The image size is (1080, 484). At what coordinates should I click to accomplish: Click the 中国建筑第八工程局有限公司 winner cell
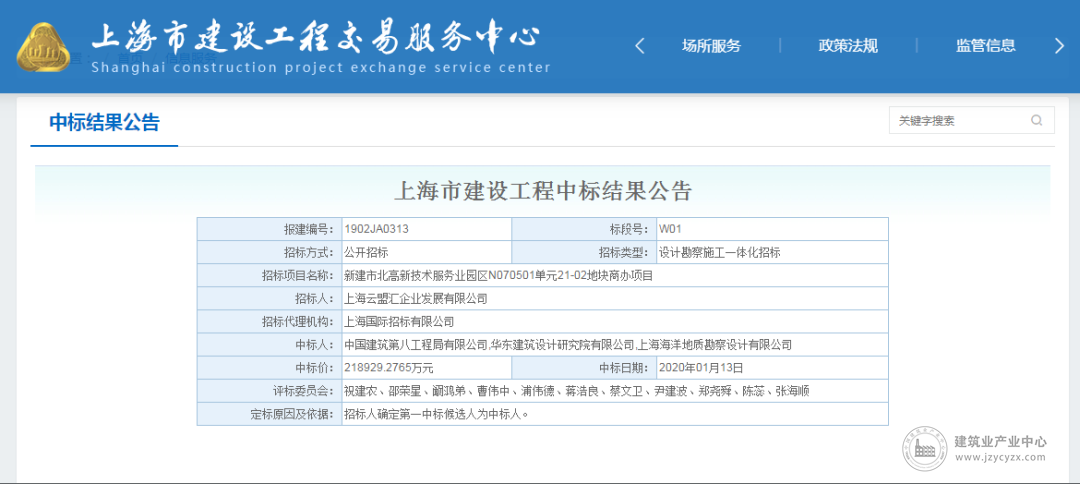click(615, 344)
